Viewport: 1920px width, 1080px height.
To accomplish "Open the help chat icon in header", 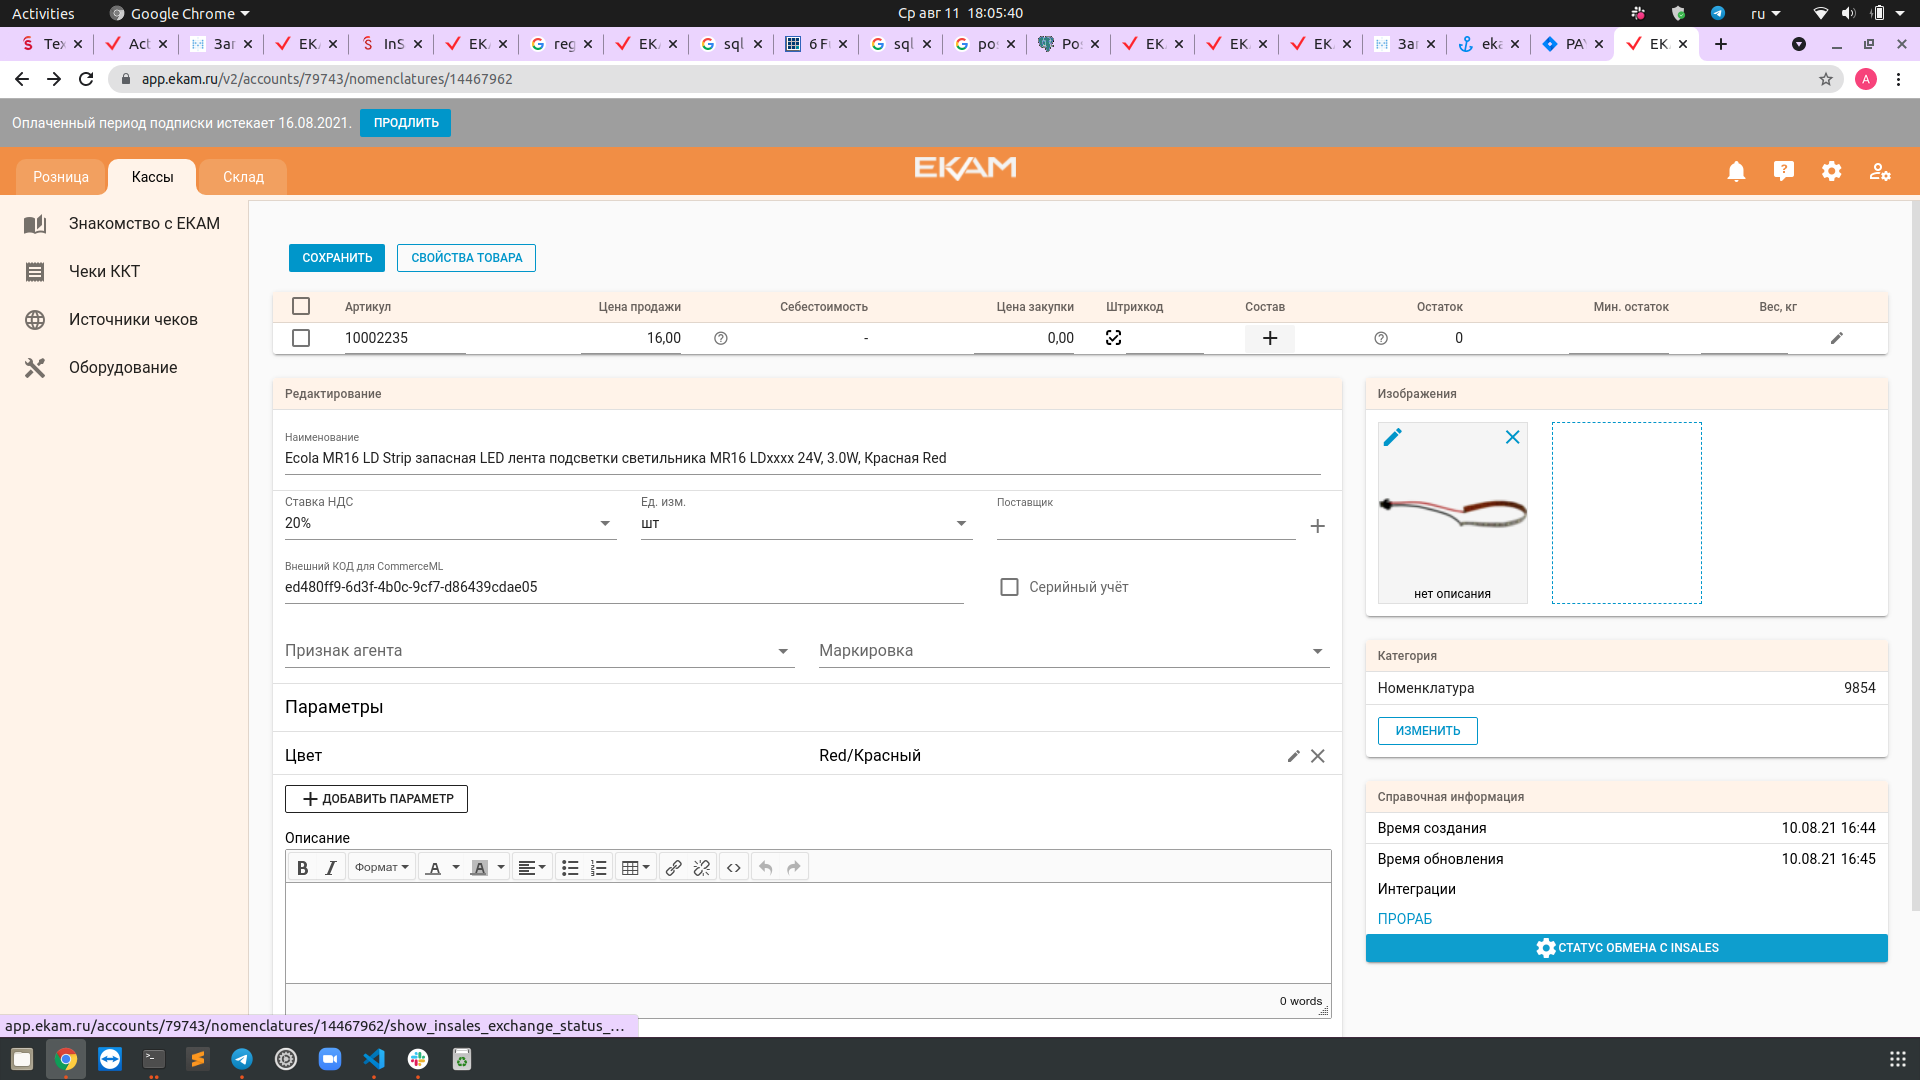I will [x=1783, y=171].
